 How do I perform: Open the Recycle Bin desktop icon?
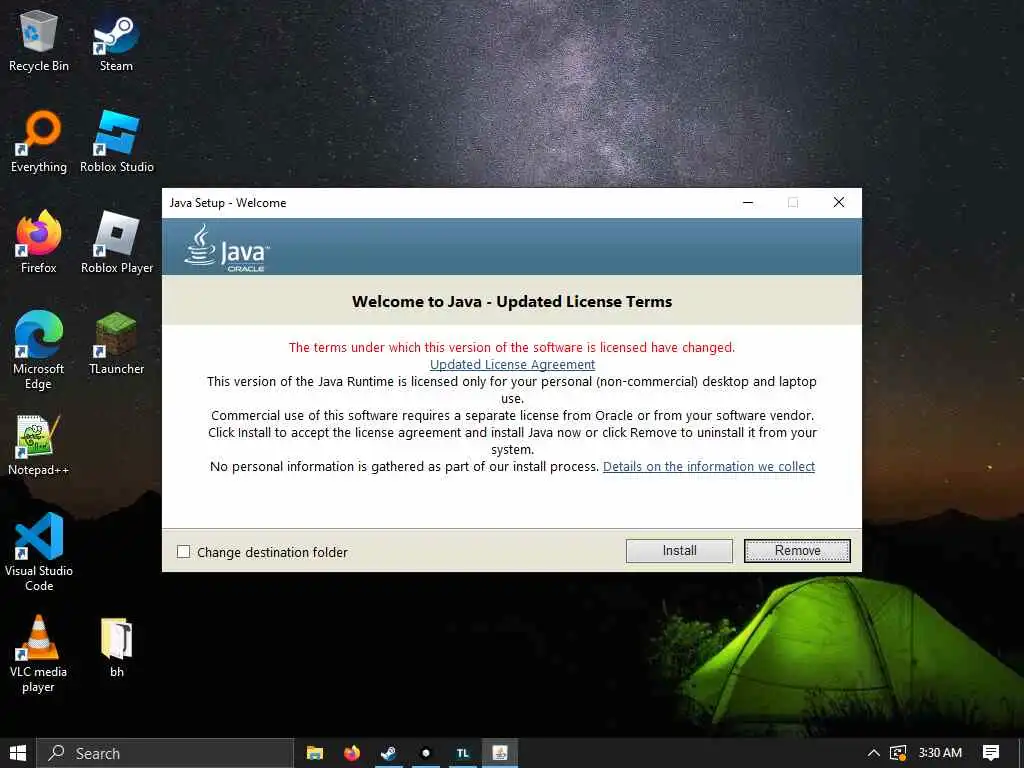click(39, 40)
